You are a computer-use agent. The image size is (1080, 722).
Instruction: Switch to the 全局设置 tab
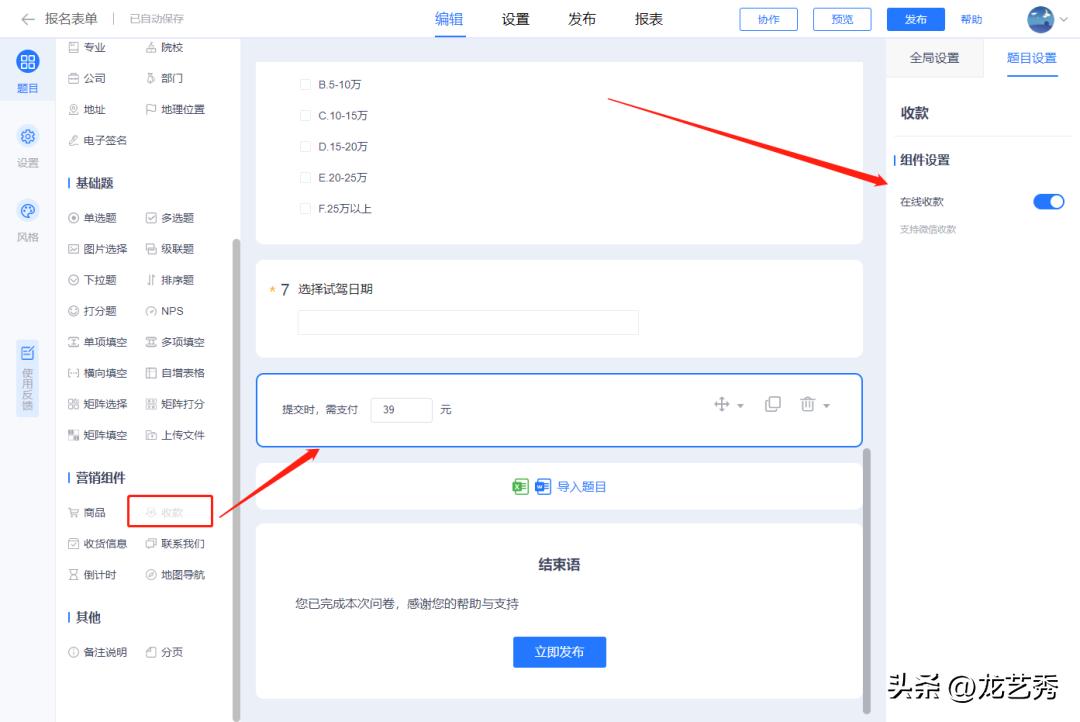pos(934,57)
